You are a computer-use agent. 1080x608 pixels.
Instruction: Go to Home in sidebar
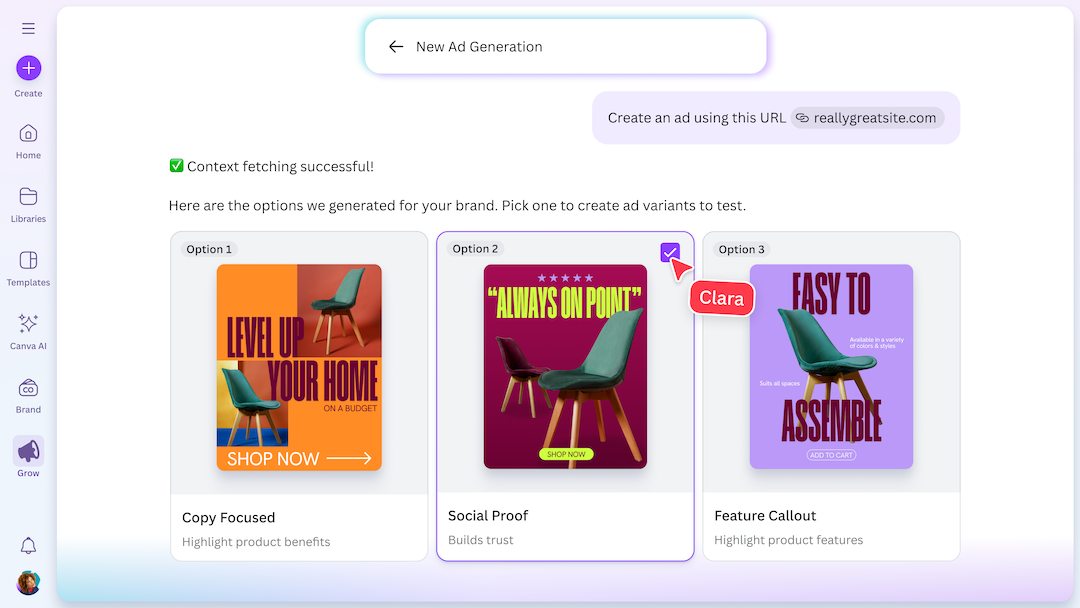[28, 134]
